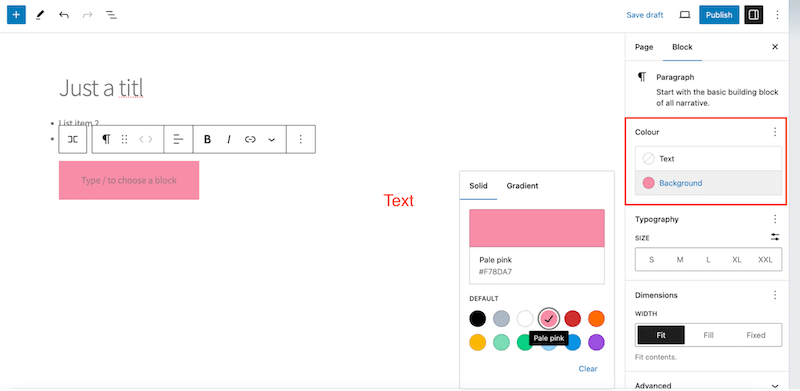The image size is (800, 391).
Task: Set width to Fill
Action: (x=708, y=335)
